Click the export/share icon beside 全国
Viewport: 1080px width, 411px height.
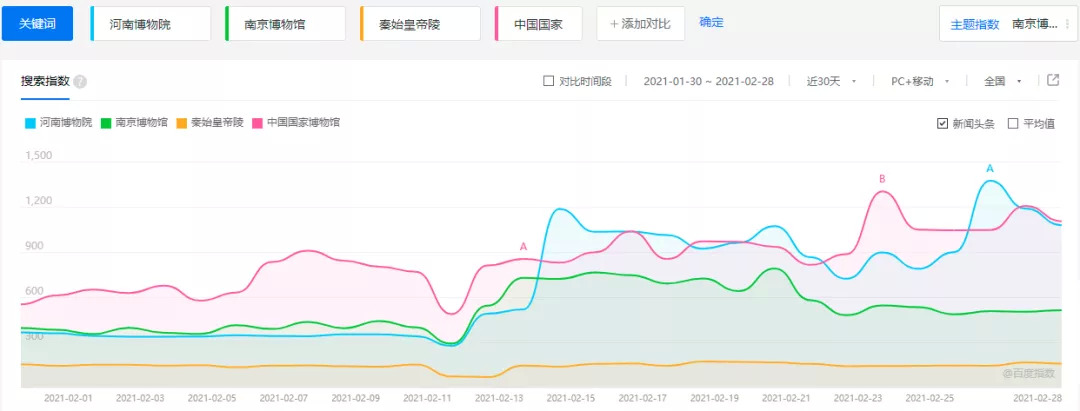1053,81
